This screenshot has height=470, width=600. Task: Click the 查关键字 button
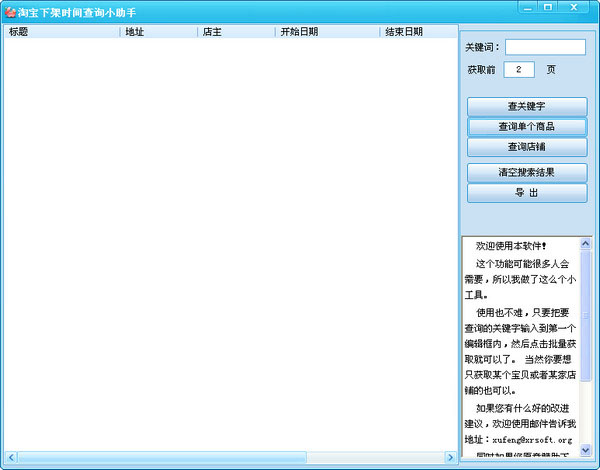[x=527, y=106]
